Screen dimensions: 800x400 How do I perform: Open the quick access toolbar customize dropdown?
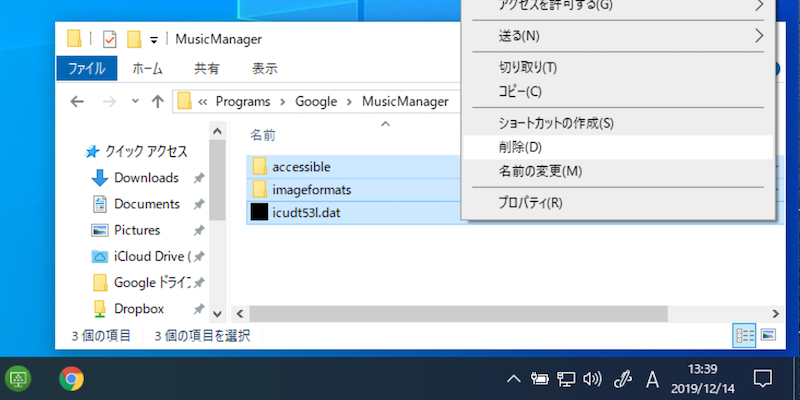(153, 41)
